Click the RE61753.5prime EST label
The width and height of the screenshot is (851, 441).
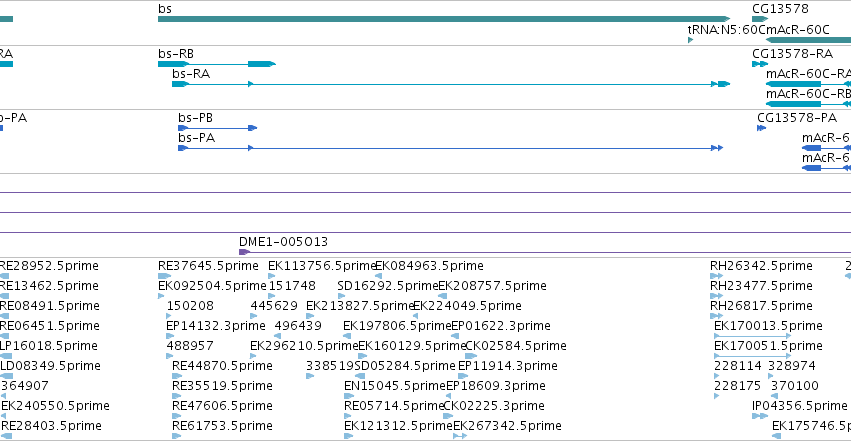[x=222, y=426]
